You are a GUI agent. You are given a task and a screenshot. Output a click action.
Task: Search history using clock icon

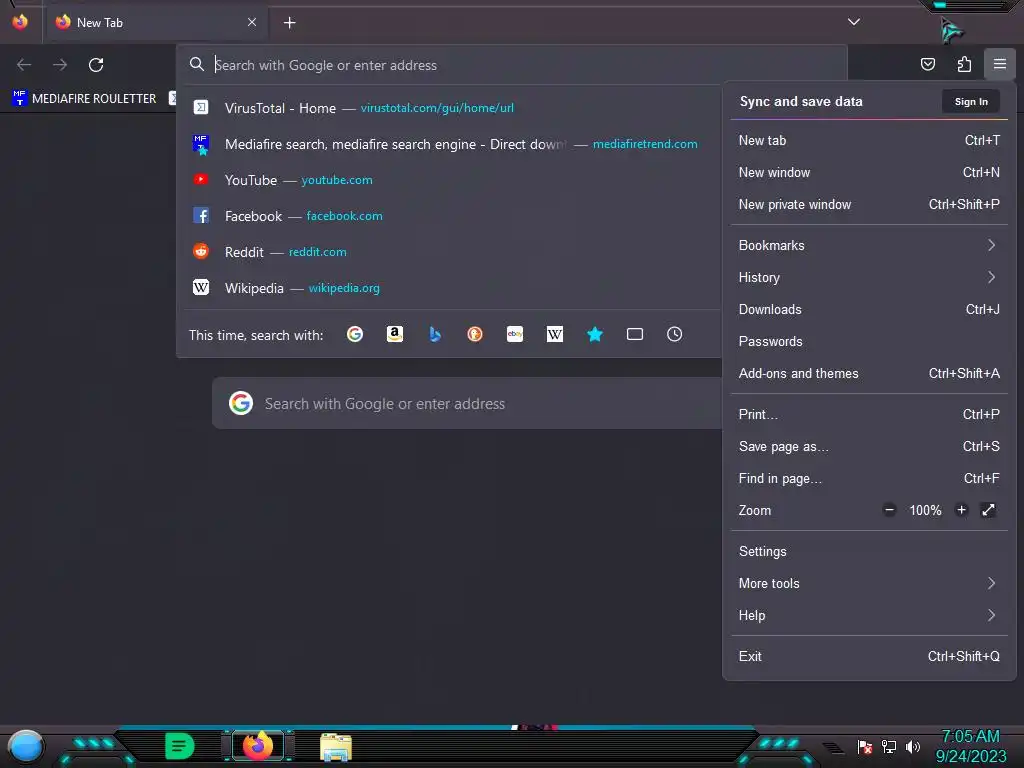point(675,334)
